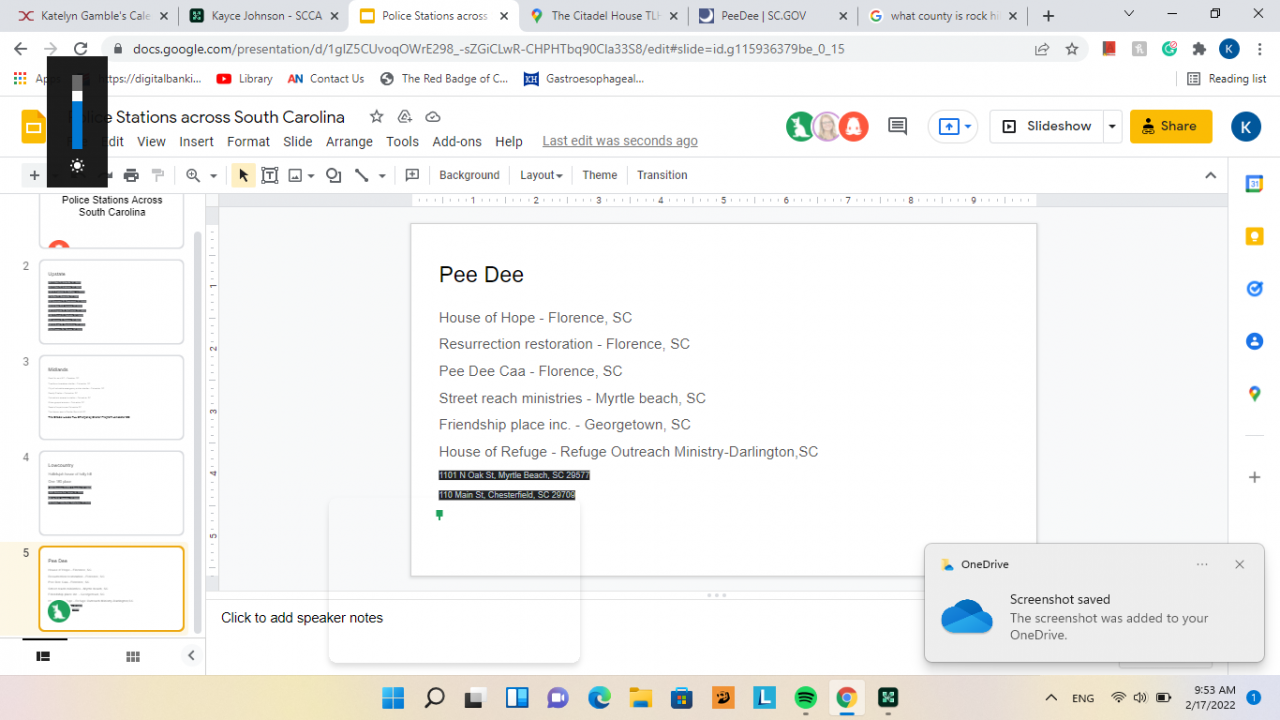Click the Share button
Screen dimensions: 1280x720
(x=1171, y=126)
